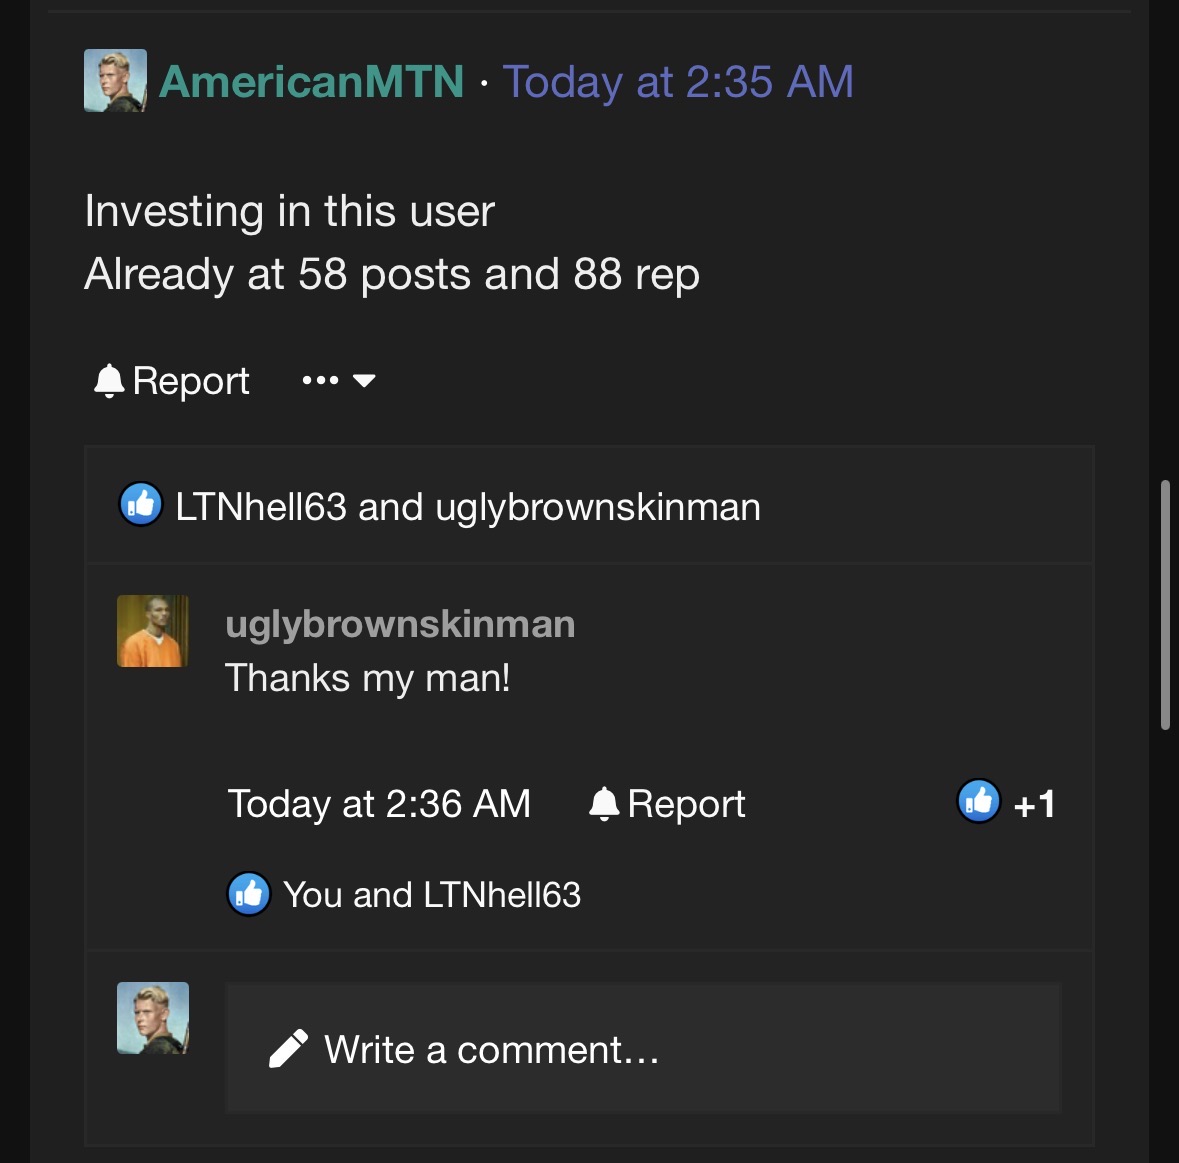Screen dimensions: 1179x1163
Task: Click the bell icon under AmericanMTN's post
Action: click(108, 381)
